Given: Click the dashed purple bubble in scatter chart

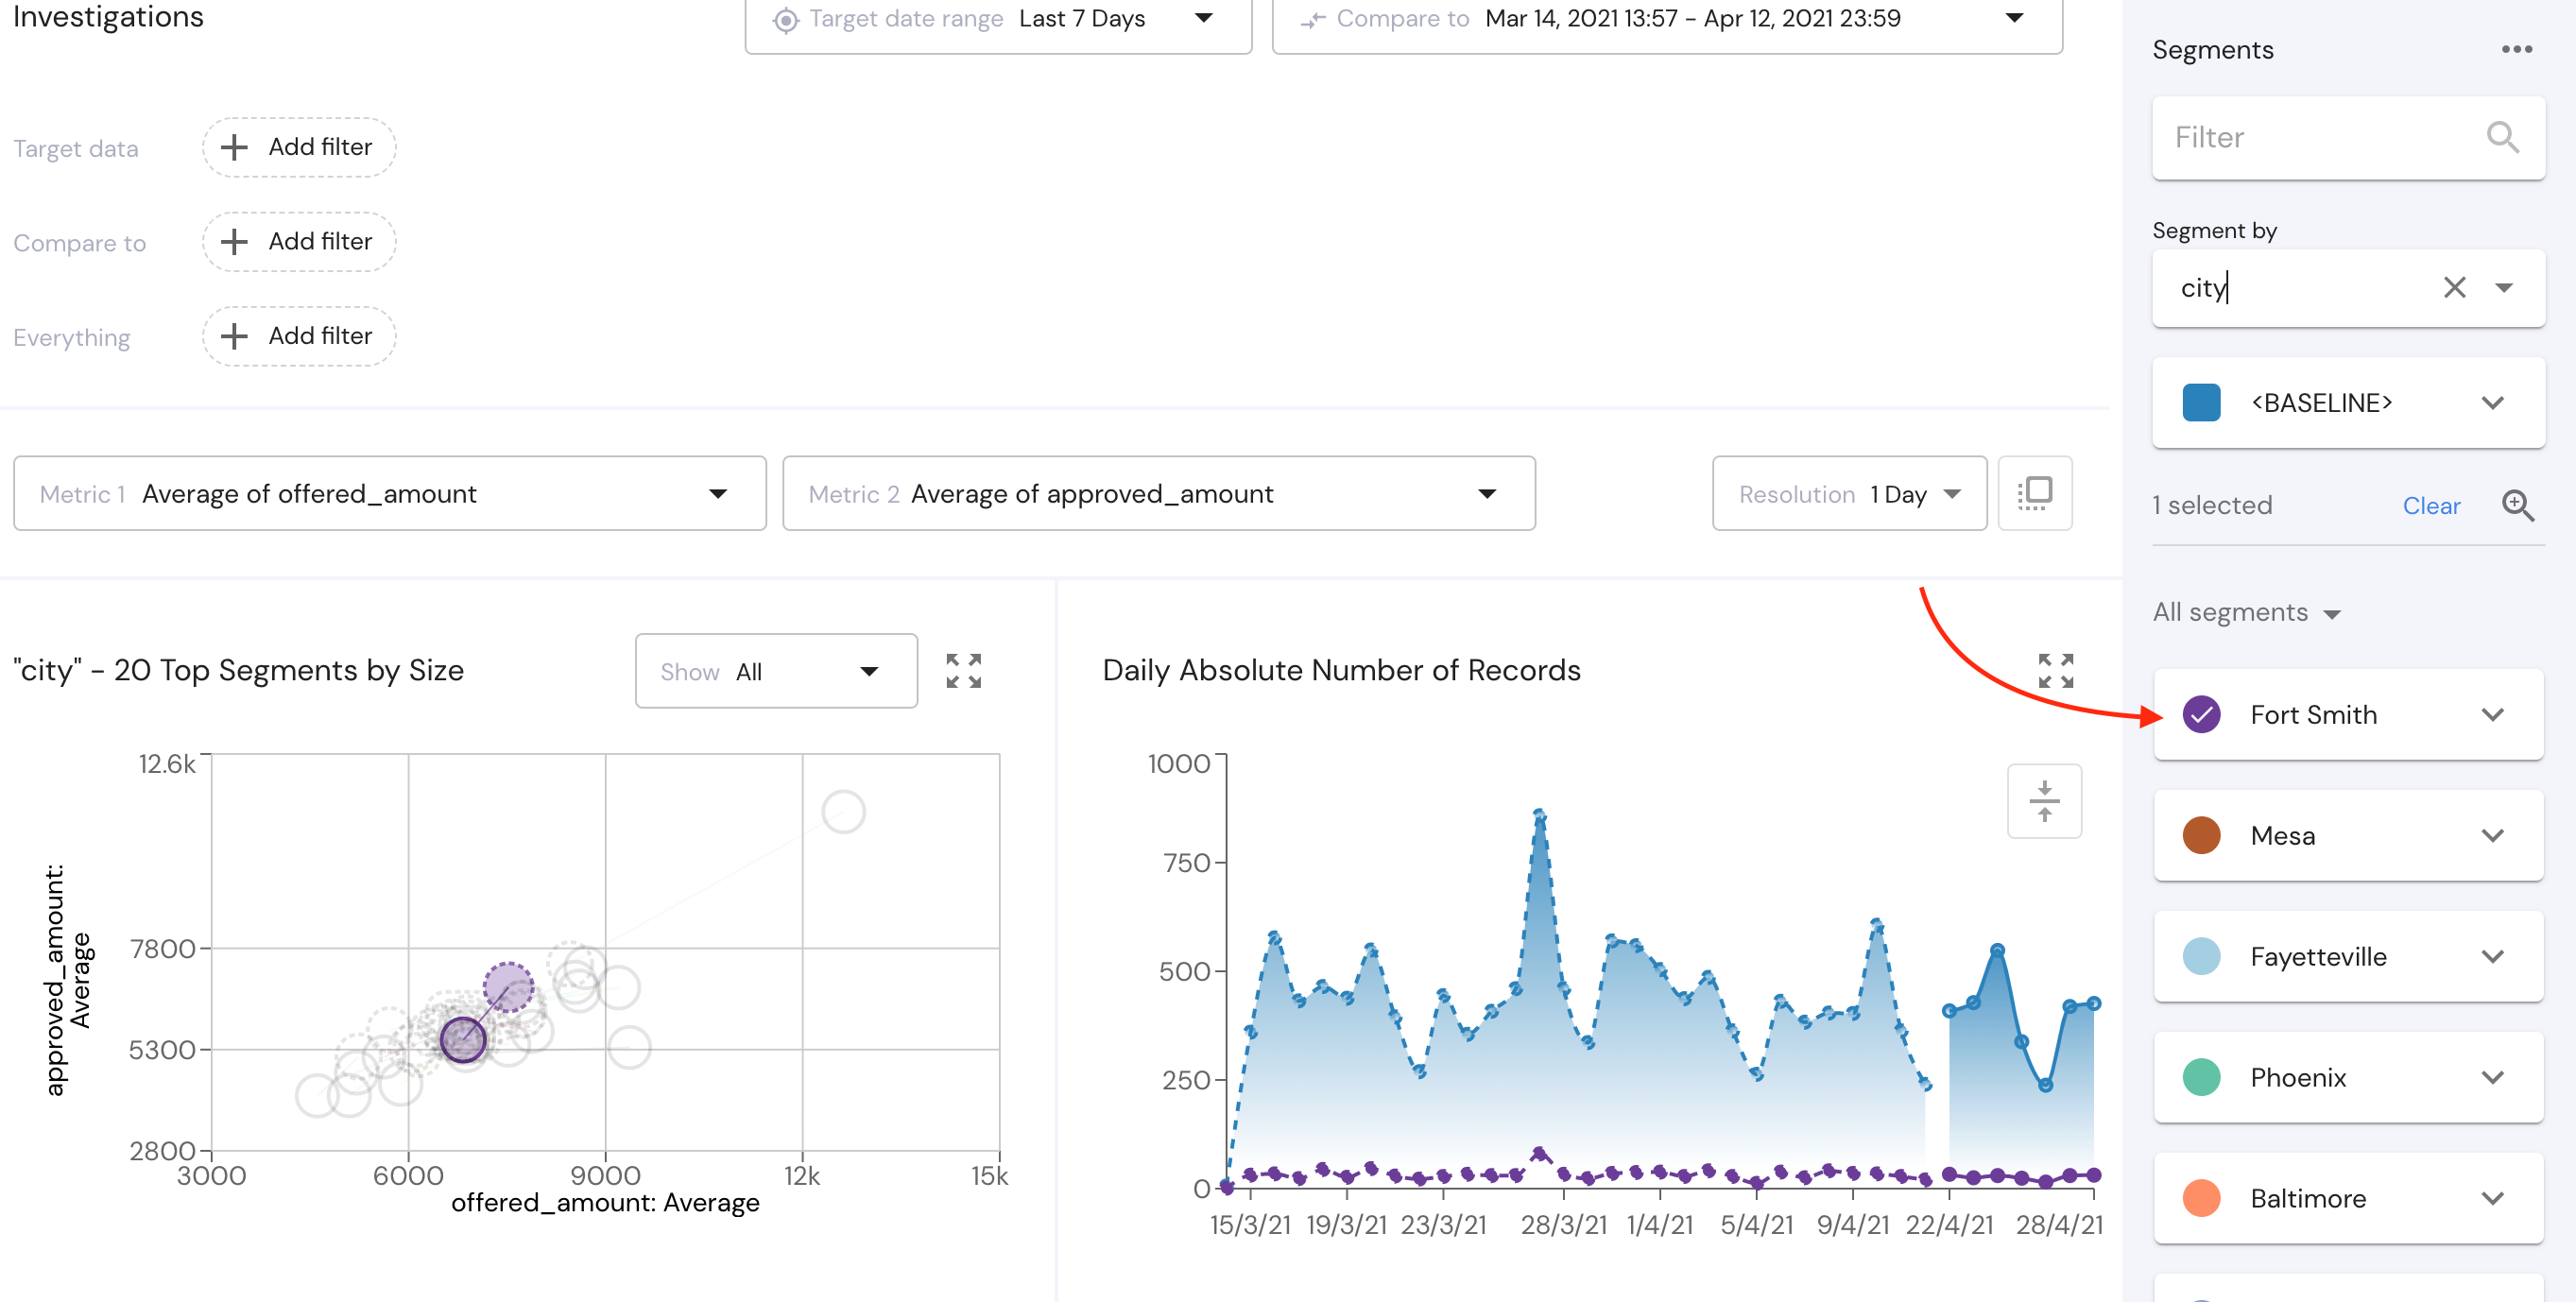Looking at the screenshot, I should [x=508, y=988].
